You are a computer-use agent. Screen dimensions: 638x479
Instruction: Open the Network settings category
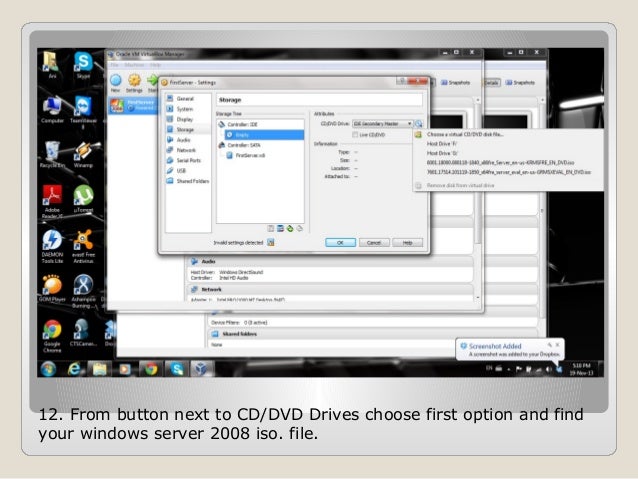click(x=186, y=150)
